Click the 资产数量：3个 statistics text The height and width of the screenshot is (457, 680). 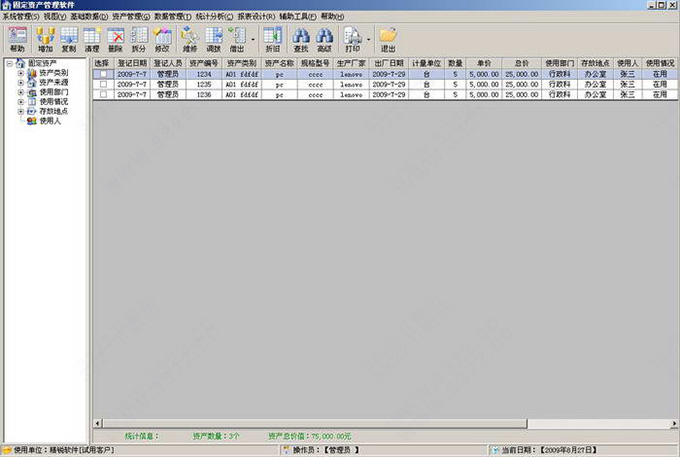pos(216,436)
